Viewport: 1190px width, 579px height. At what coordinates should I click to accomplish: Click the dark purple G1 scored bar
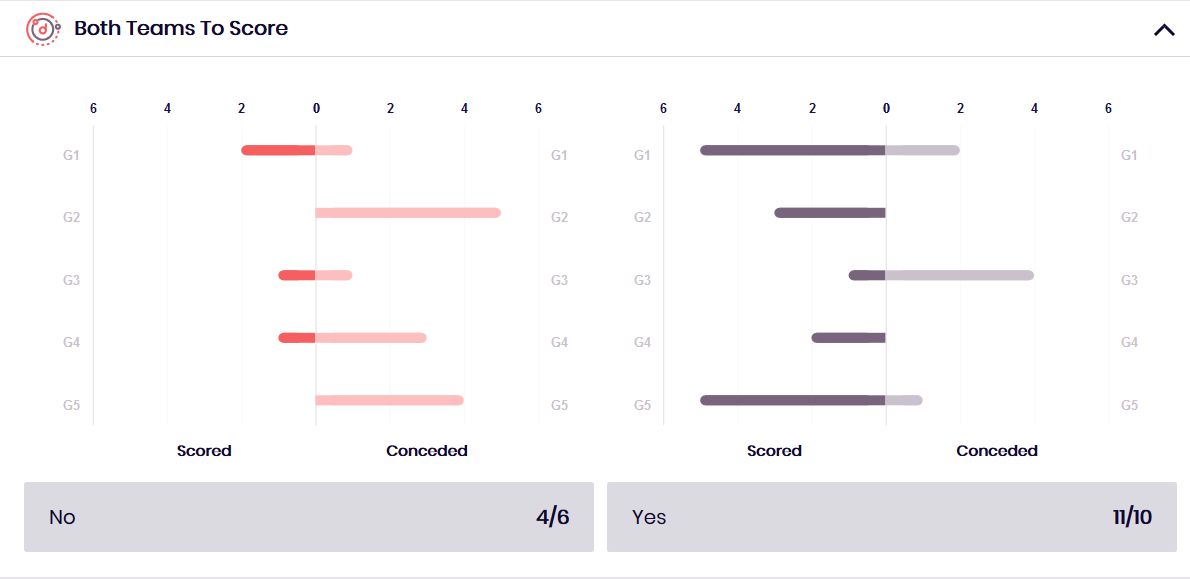pos(792,150)
